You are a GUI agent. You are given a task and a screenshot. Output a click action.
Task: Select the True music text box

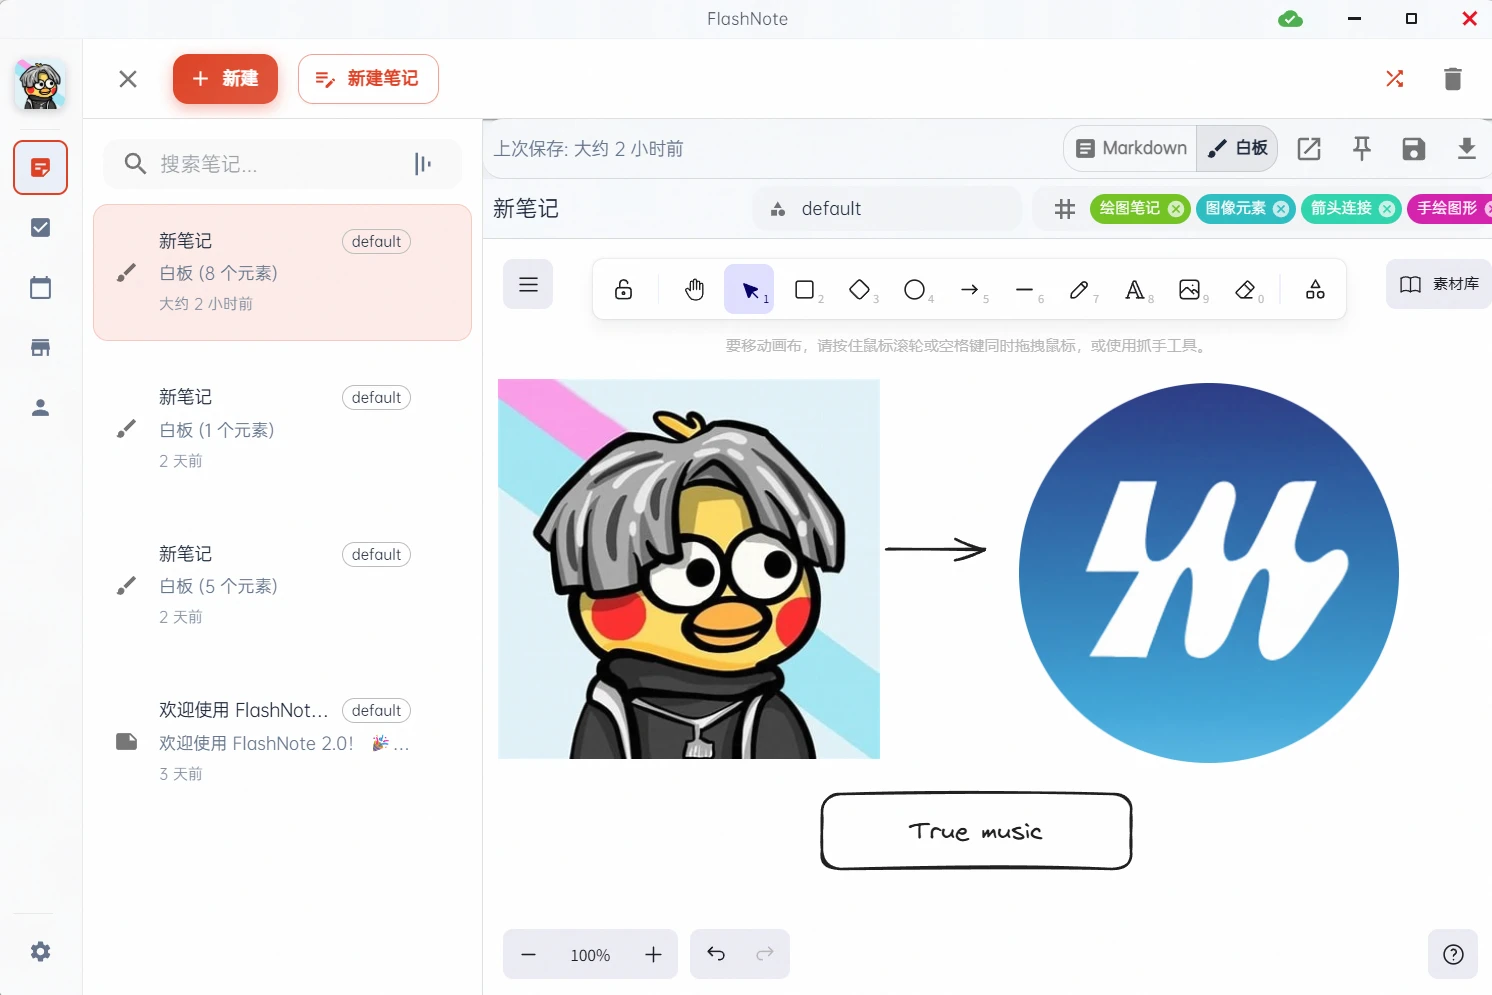pos(976,831)
